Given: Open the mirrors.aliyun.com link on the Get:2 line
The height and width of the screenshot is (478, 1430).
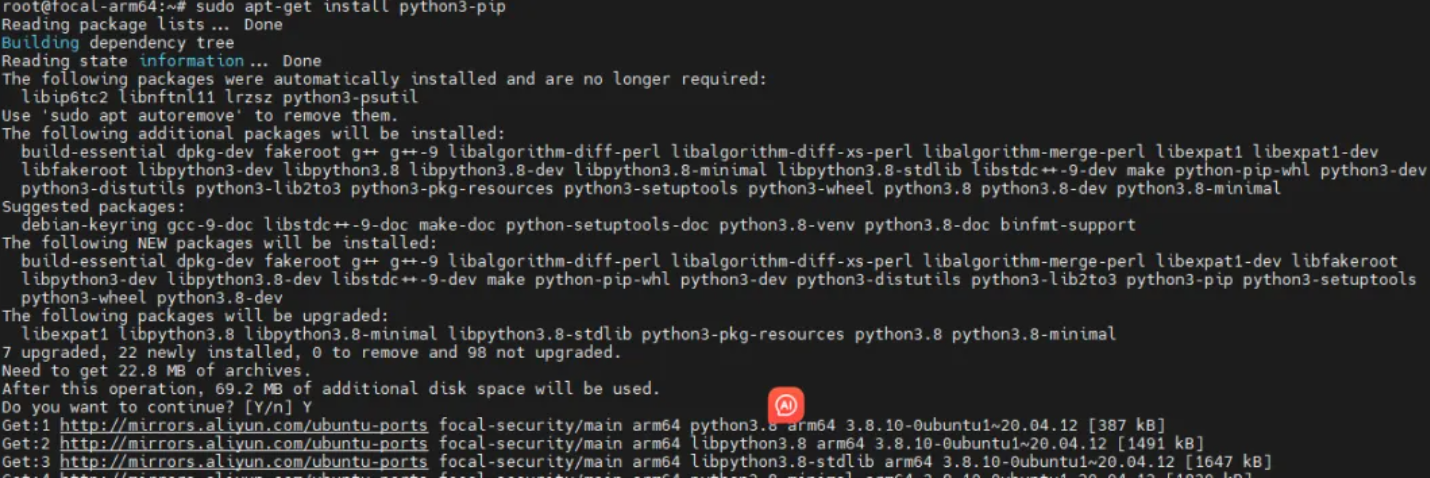Looking at the screenshot, I should click(244, 443).
